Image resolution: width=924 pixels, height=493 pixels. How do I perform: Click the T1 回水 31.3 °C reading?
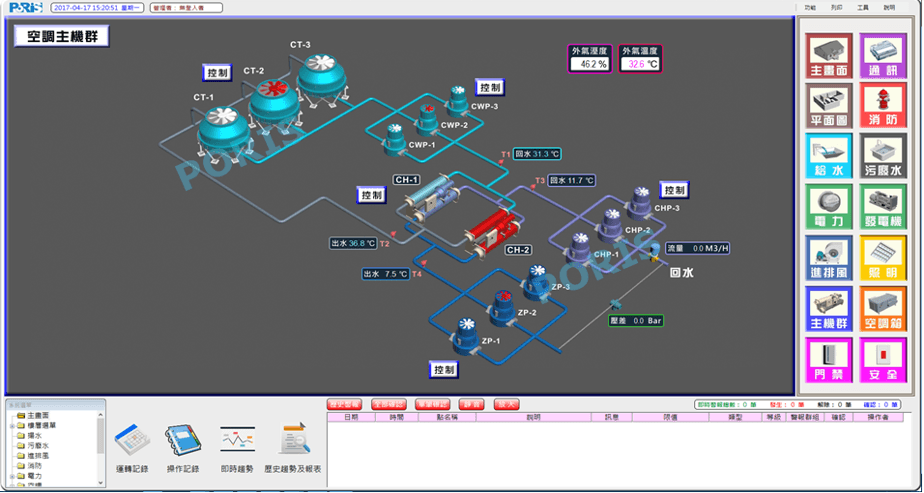tap(537, 154)
